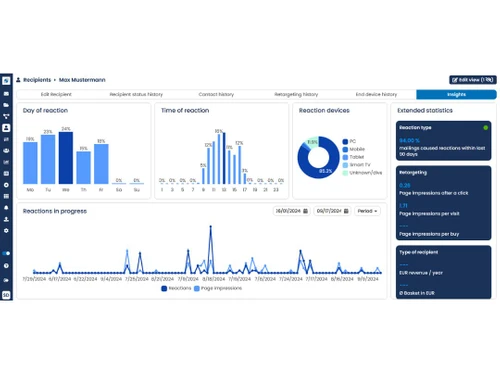
Task: Click EUR revenue / year text
Action: [421, 273]
